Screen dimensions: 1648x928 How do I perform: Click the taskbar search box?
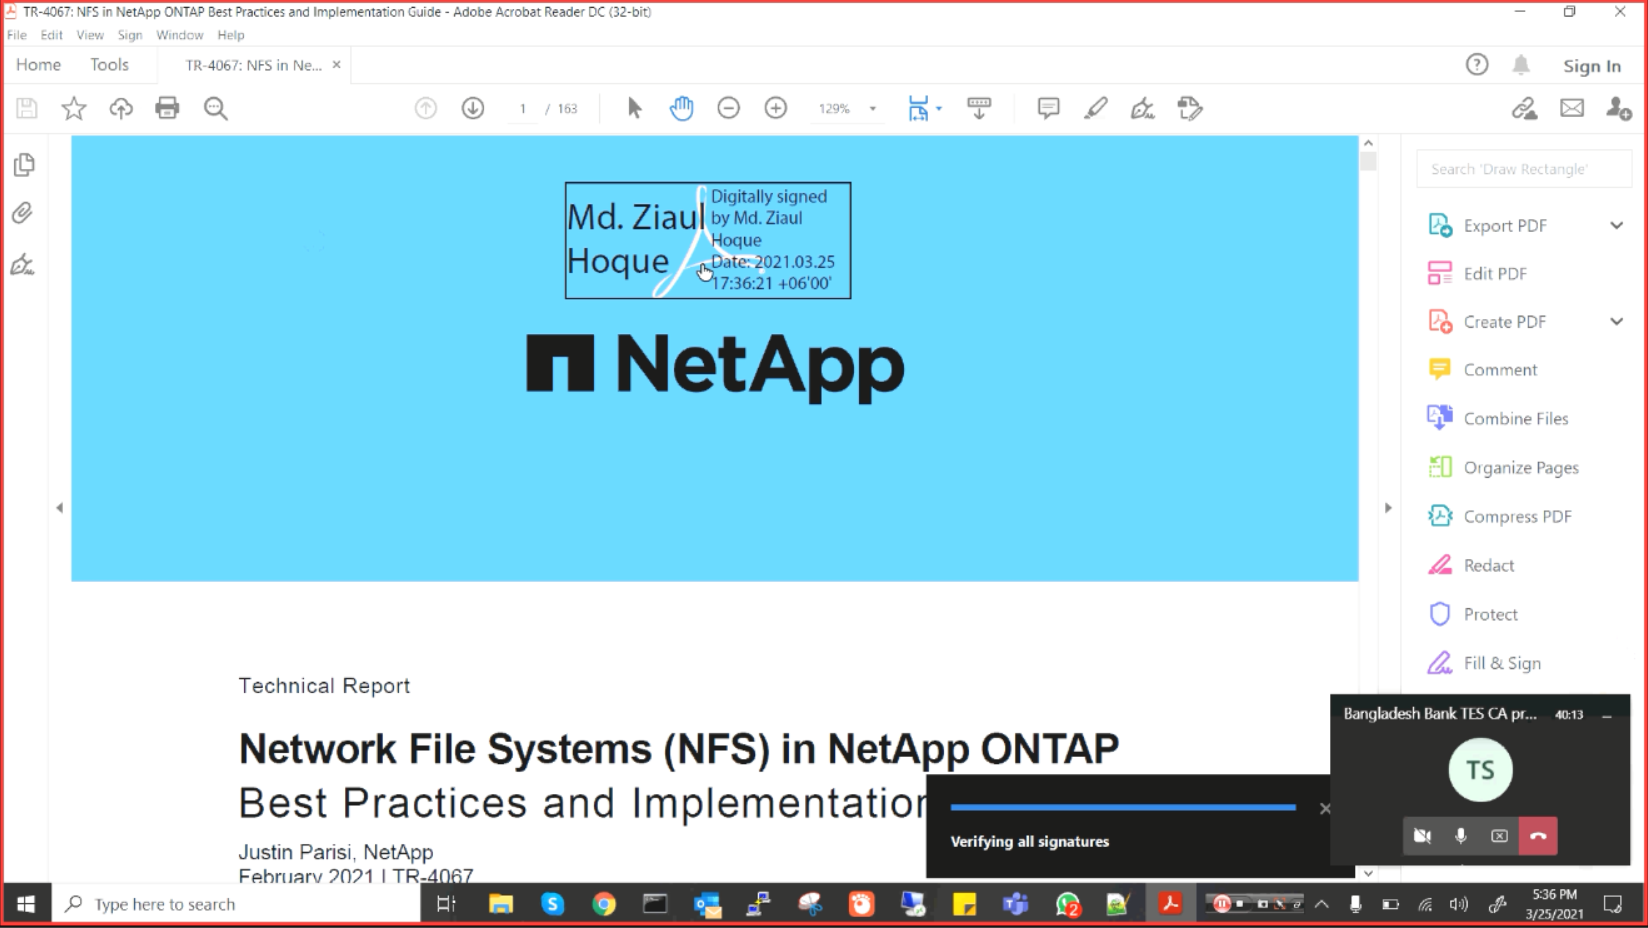tap(236, 904)
